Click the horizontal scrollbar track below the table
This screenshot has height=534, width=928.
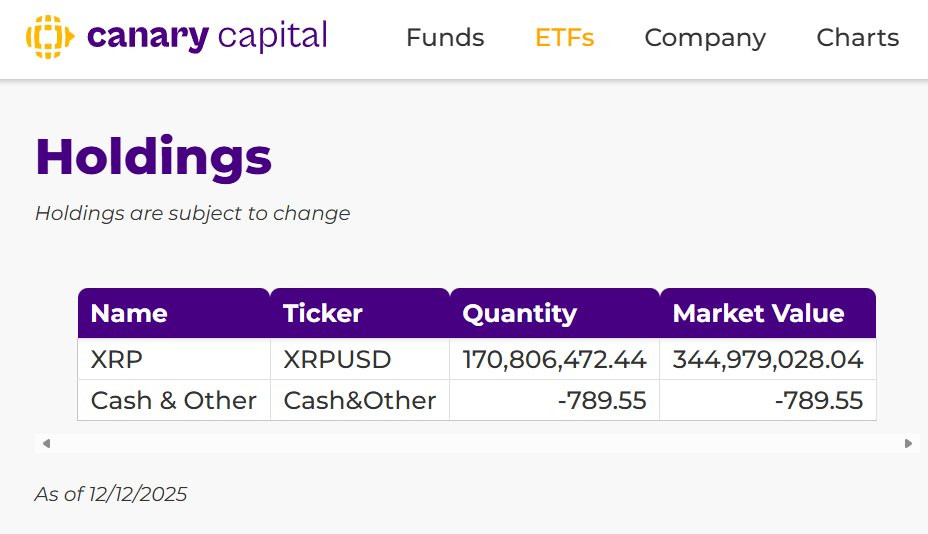click(x=476, y=443)
